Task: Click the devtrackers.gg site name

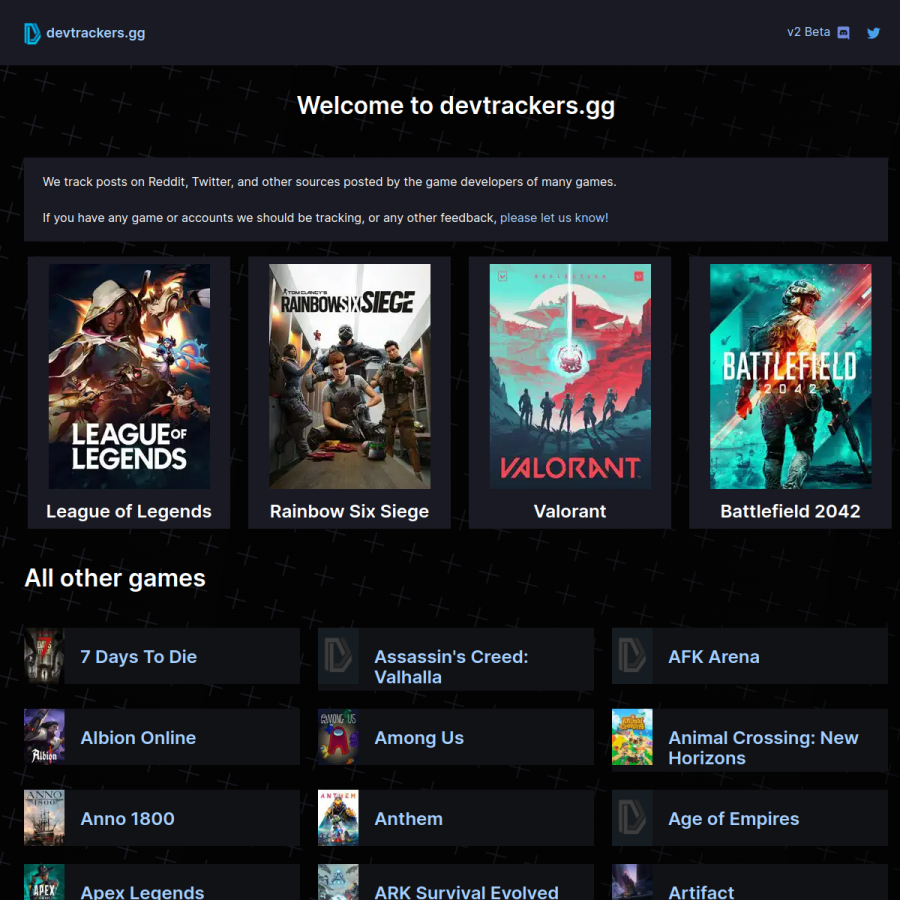Action: tap(95, 33)
